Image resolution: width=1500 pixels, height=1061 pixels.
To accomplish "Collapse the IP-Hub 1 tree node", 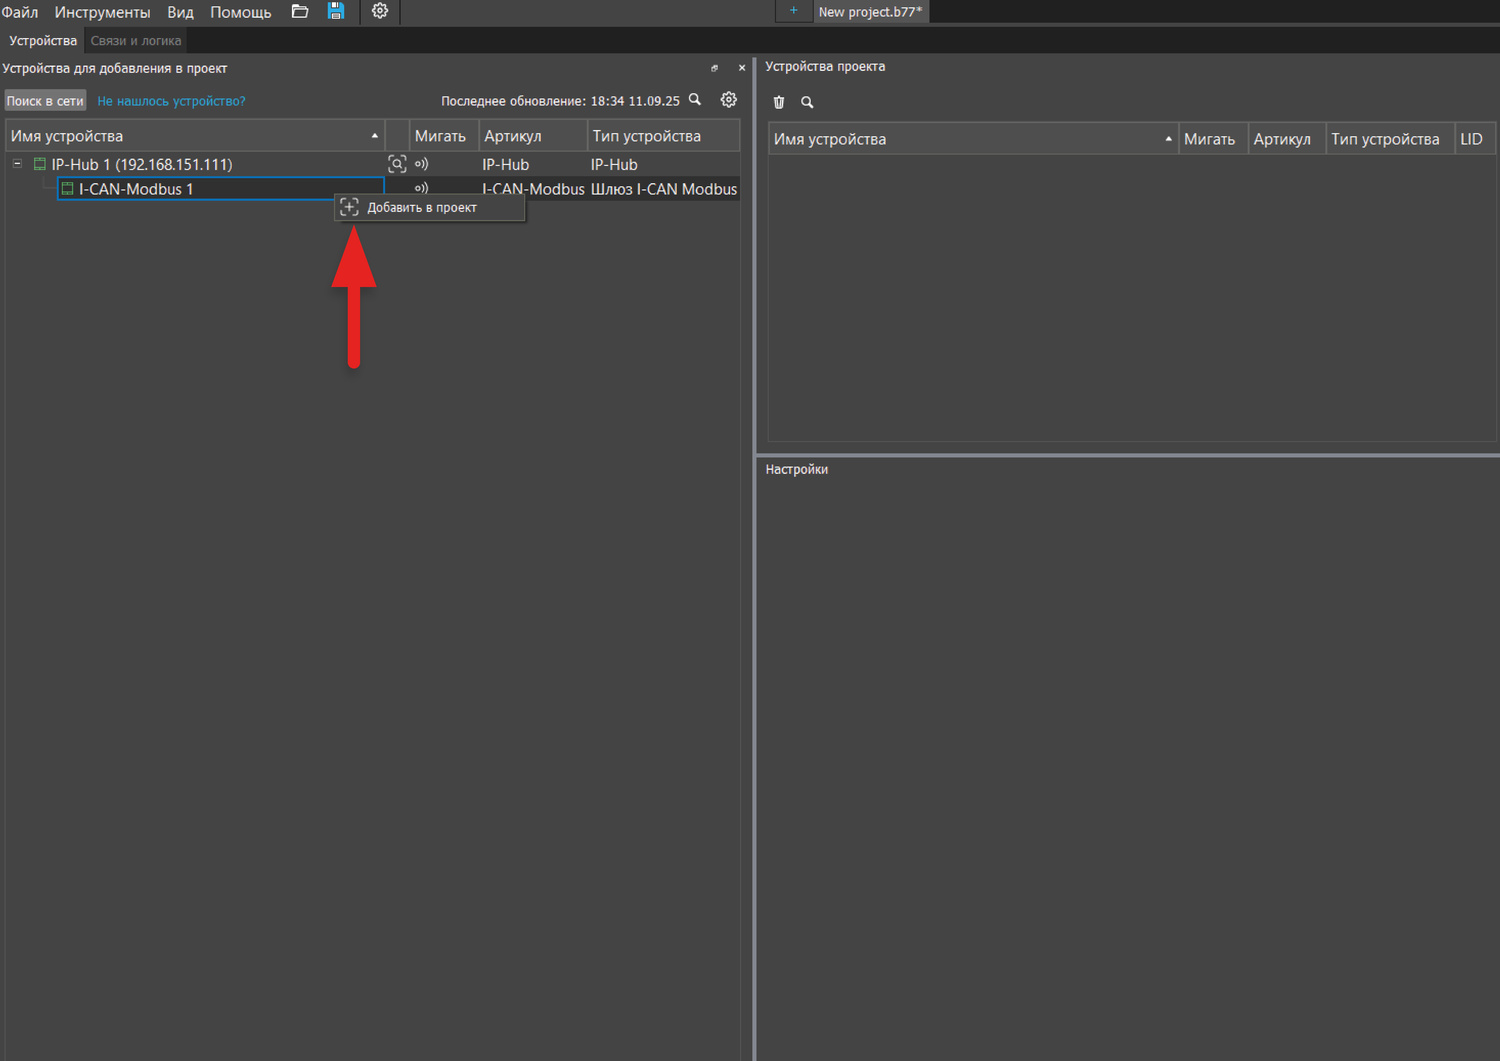I will pos(17,164).
